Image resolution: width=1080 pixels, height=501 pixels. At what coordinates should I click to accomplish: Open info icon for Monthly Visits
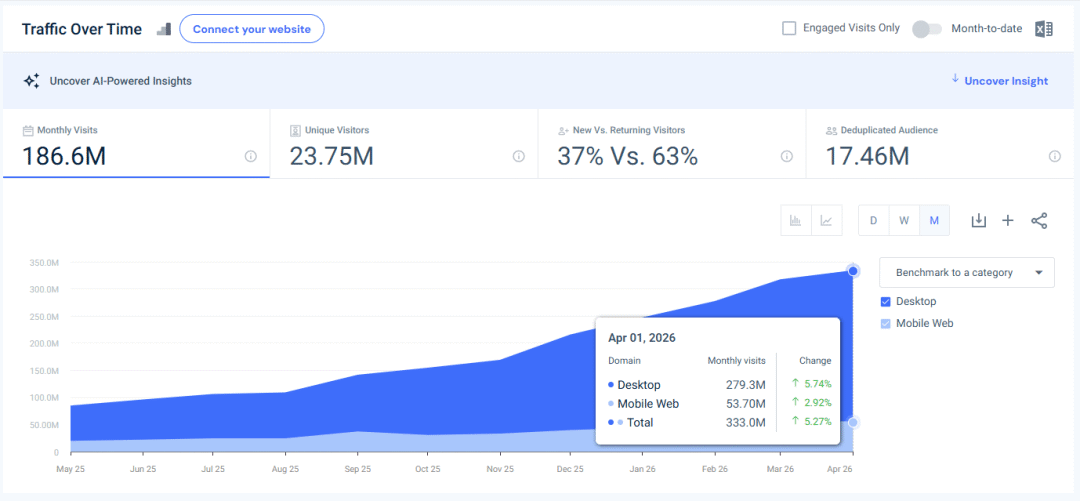coord(251,156)
